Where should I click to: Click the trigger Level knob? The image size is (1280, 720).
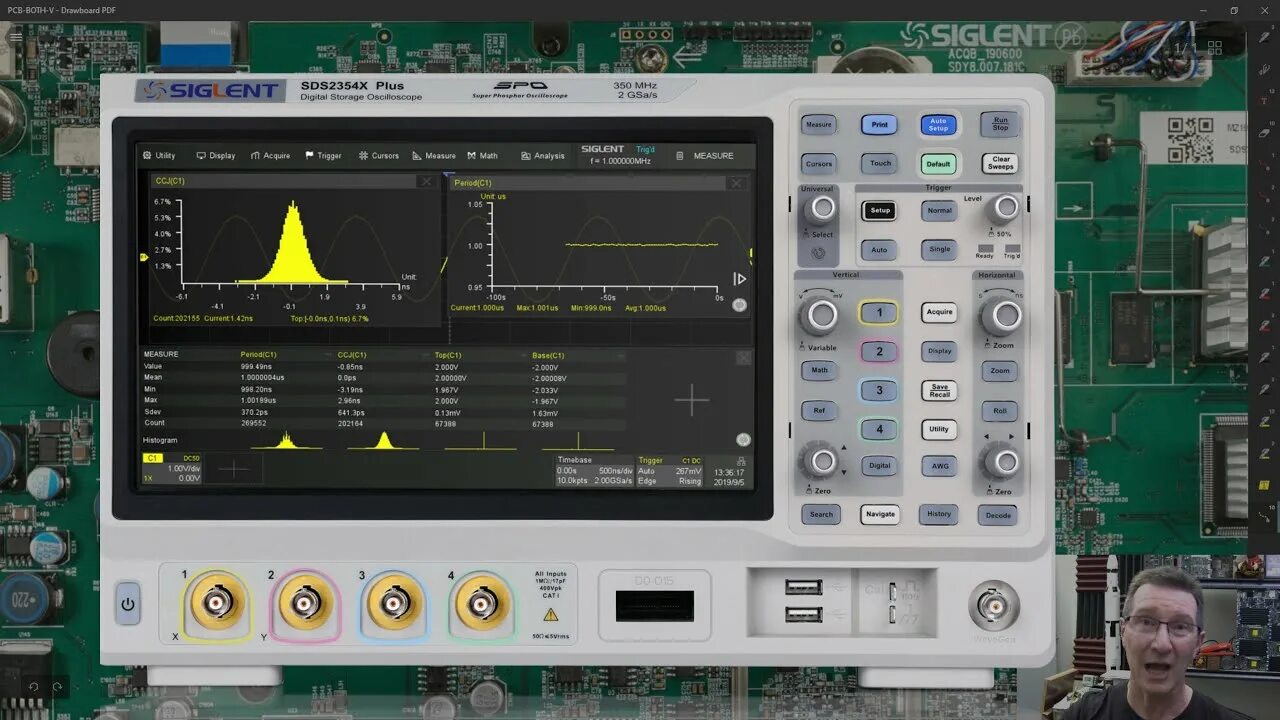[1003, 208]
